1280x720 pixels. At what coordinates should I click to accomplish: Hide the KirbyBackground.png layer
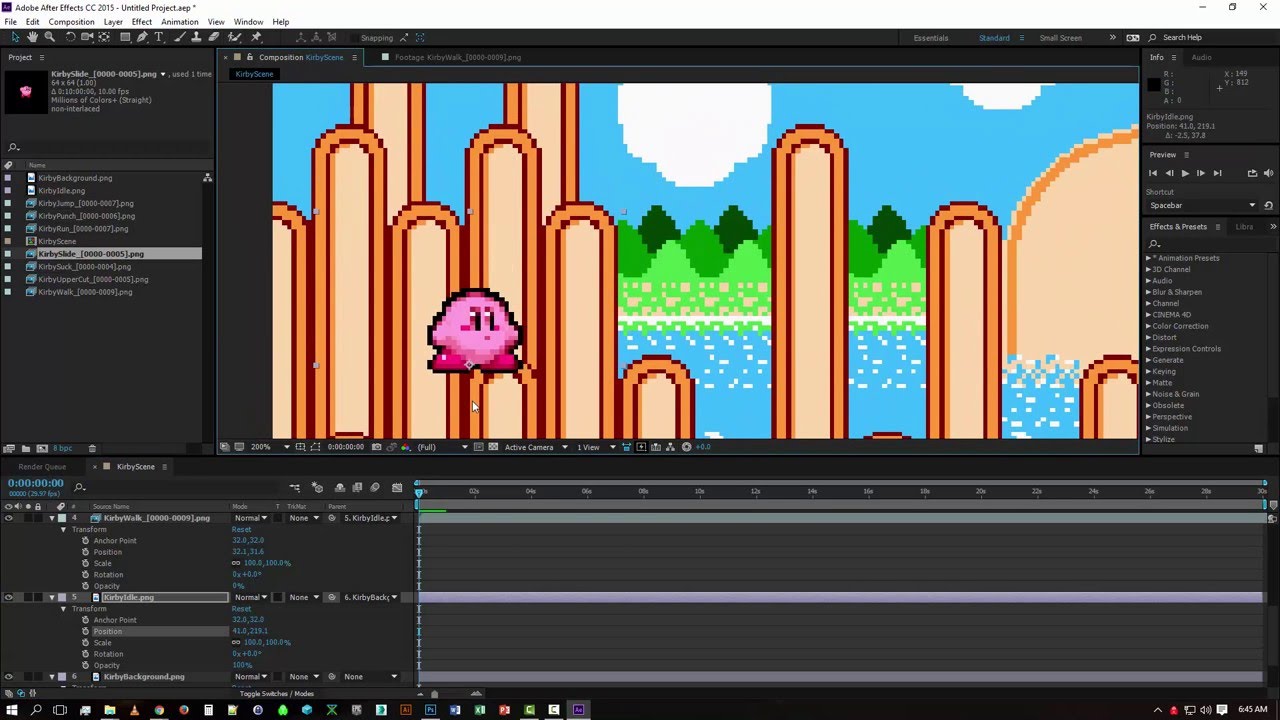tap(8, 677)
